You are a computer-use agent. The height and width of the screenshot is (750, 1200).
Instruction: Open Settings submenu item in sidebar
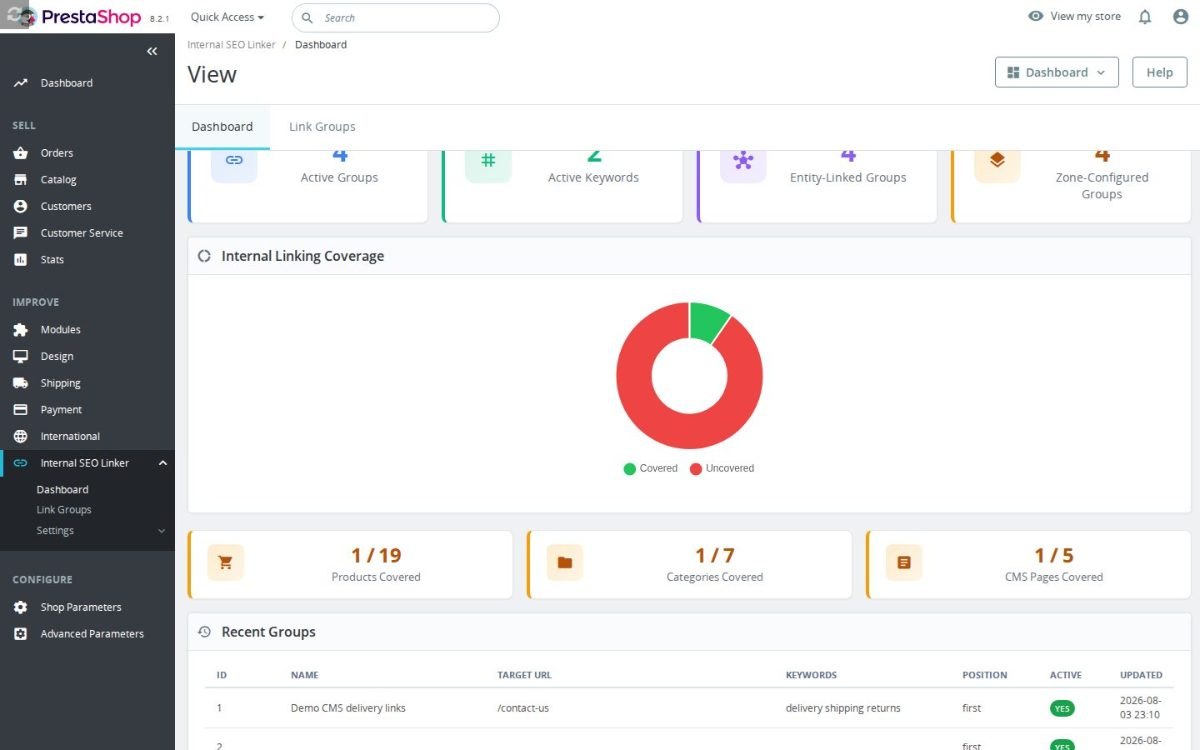[x=55, y=531]
